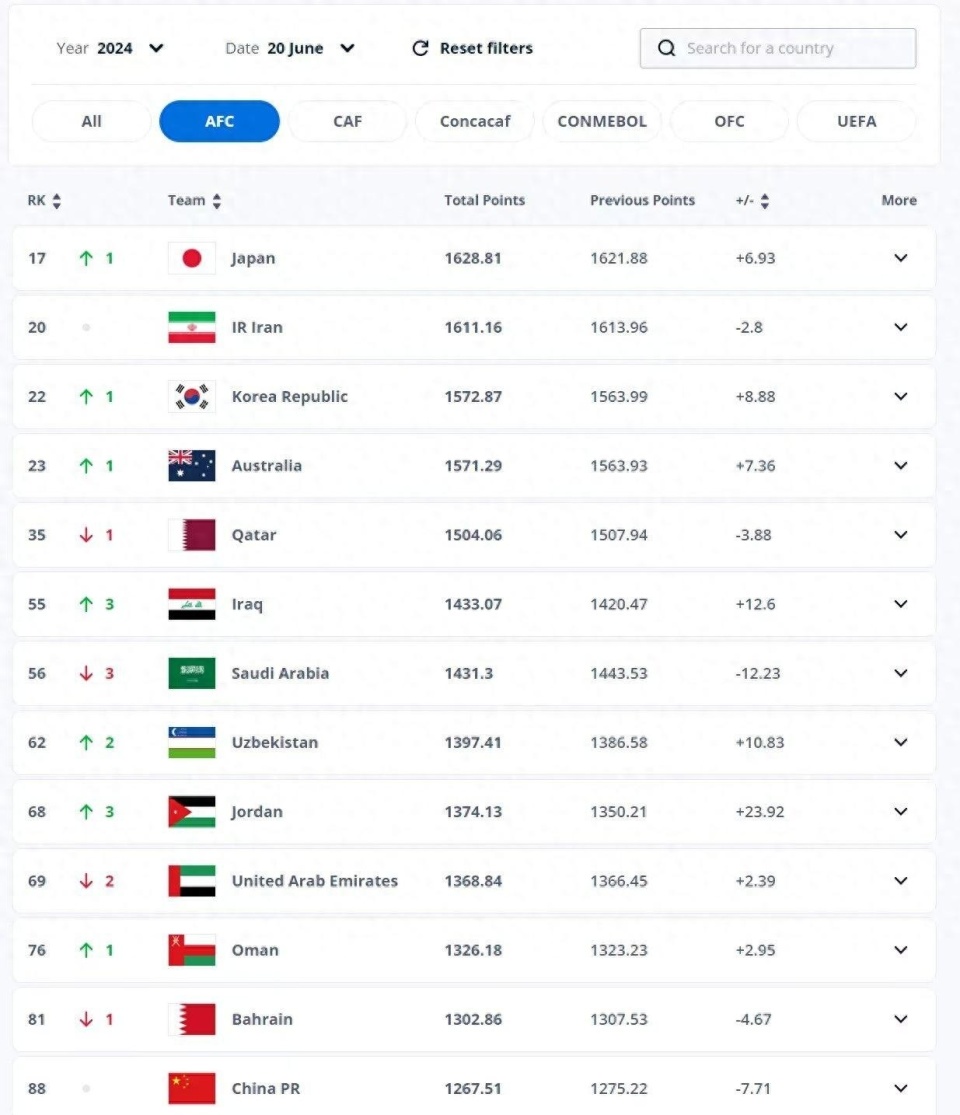
Task: Sort by +/- points change arrows
Action: point(764,201)
